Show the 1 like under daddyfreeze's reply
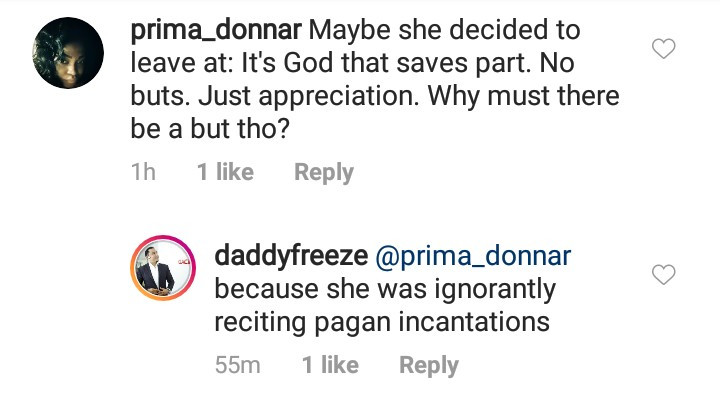Image resolution: width=720 pixels, height=396 pixels. point(330,365)
